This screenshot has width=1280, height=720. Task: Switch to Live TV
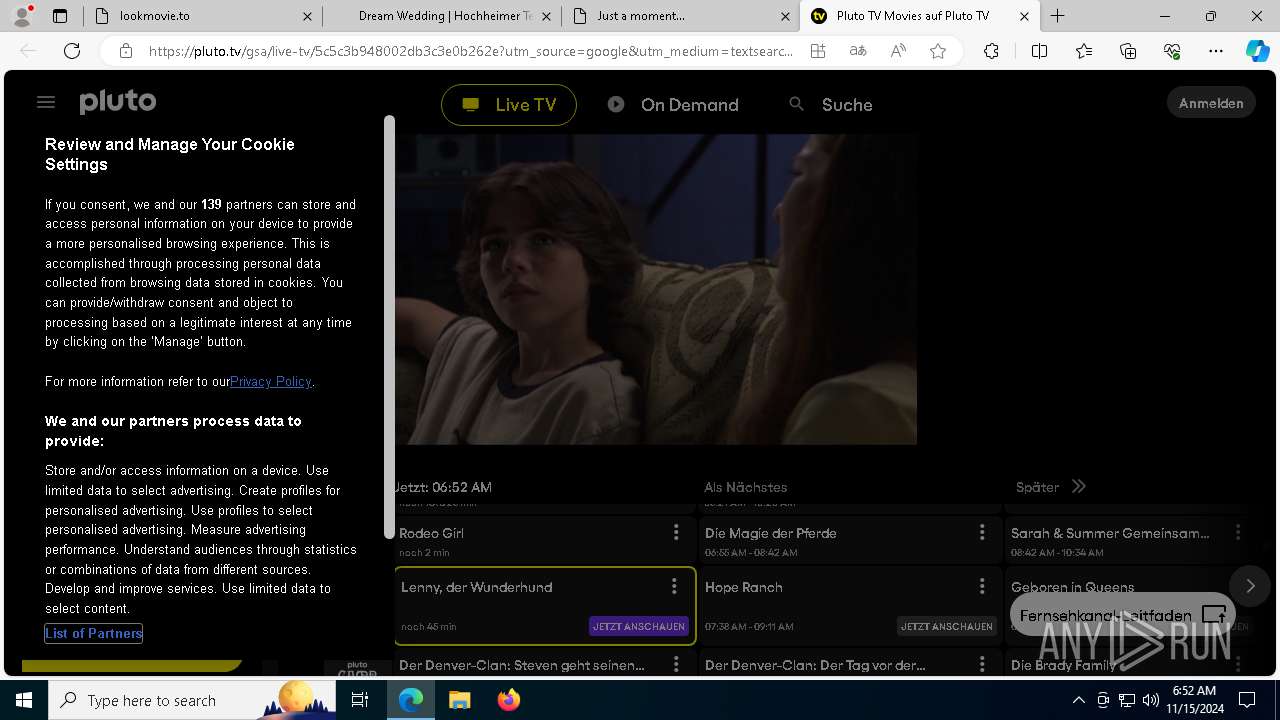point(509,105)
